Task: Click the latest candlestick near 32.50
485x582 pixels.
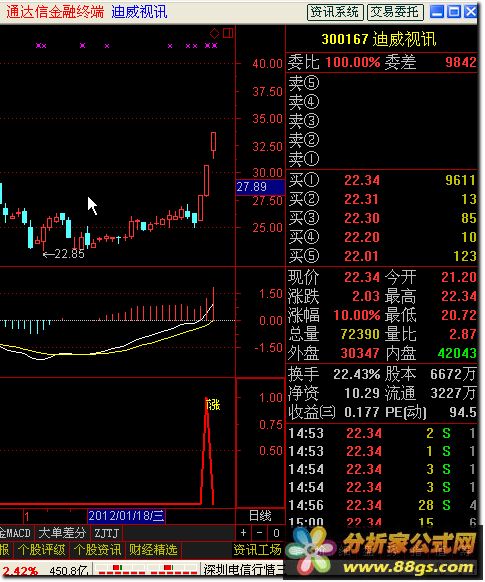Action: (x=213, y=145)
